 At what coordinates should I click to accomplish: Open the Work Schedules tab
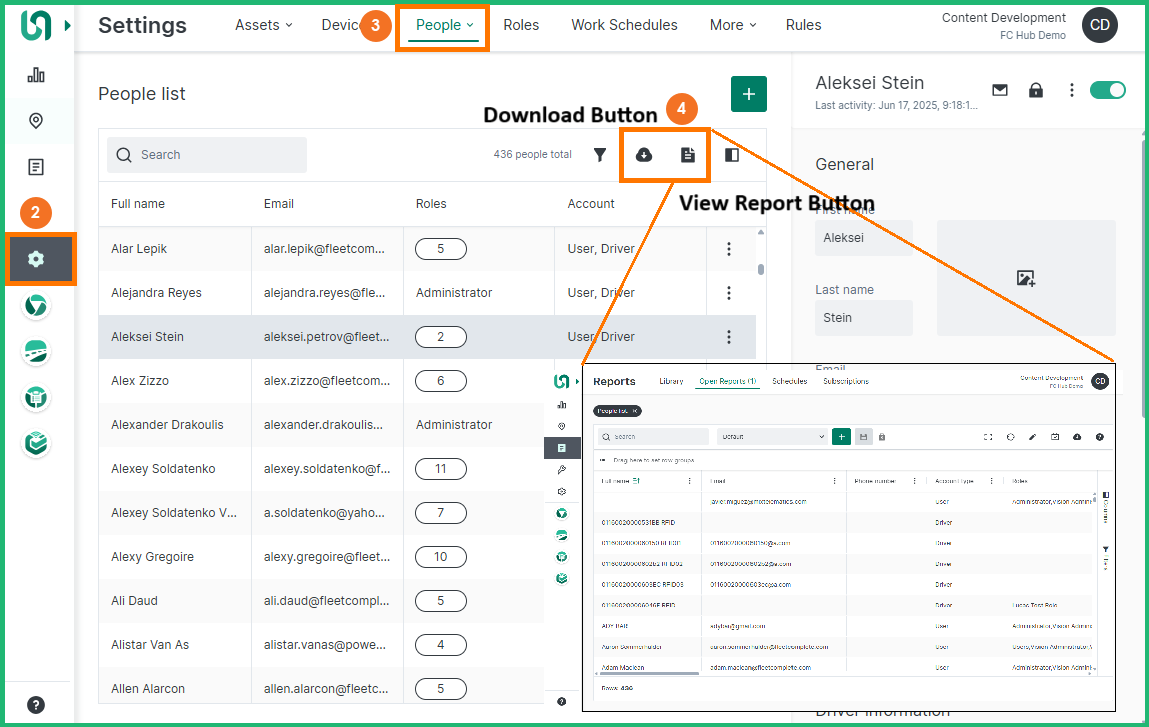click(x=624, y=25)
